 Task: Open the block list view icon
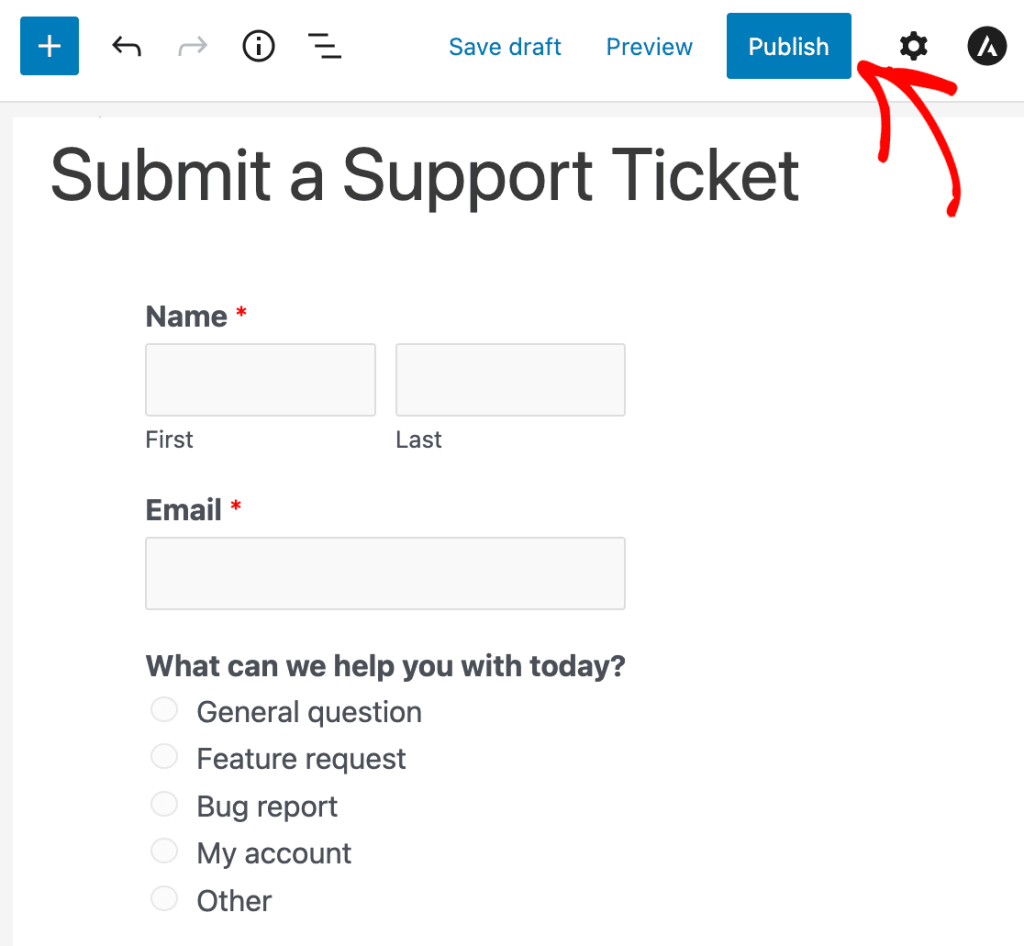click(x=324, y=46)
